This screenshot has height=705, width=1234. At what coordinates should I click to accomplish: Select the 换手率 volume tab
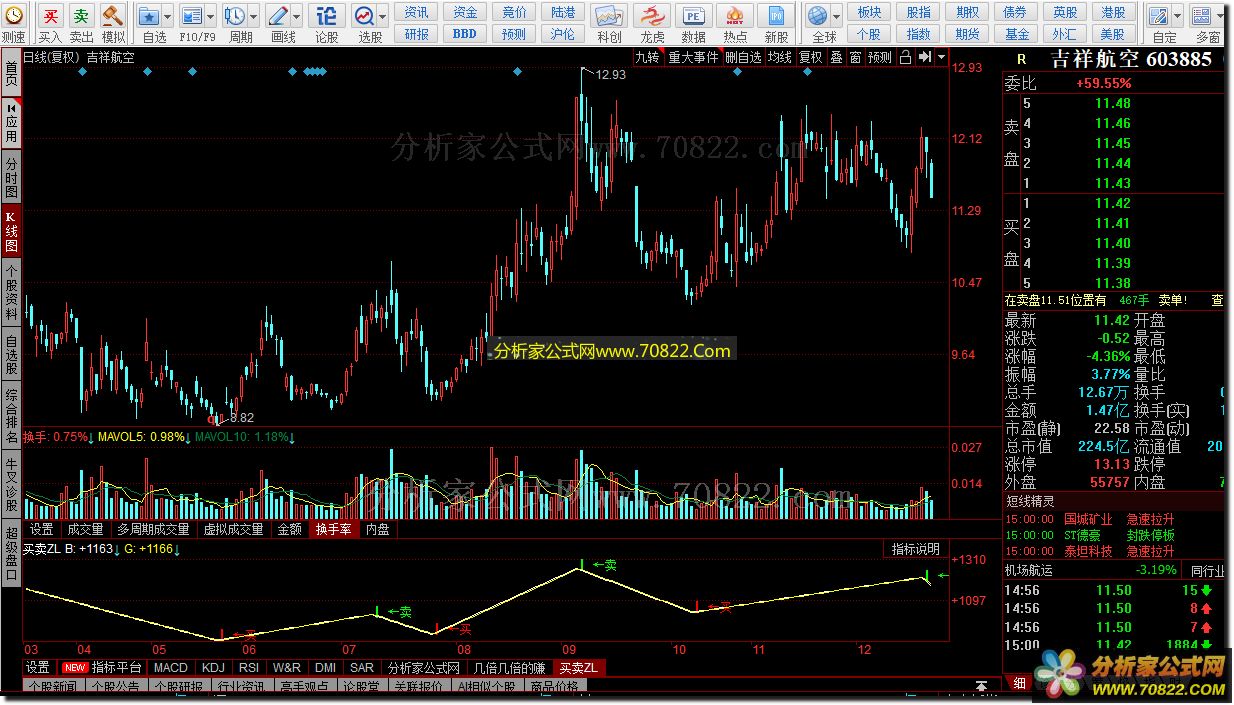[x=334, y=529]
